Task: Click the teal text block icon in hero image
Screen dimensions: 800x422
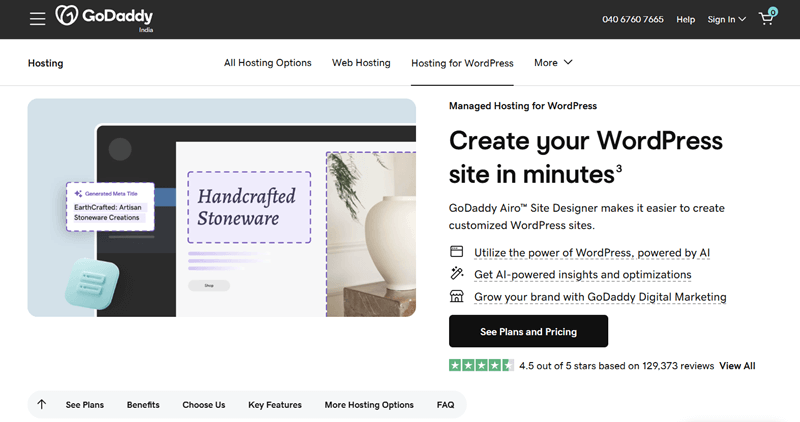Action: (92, 284)
